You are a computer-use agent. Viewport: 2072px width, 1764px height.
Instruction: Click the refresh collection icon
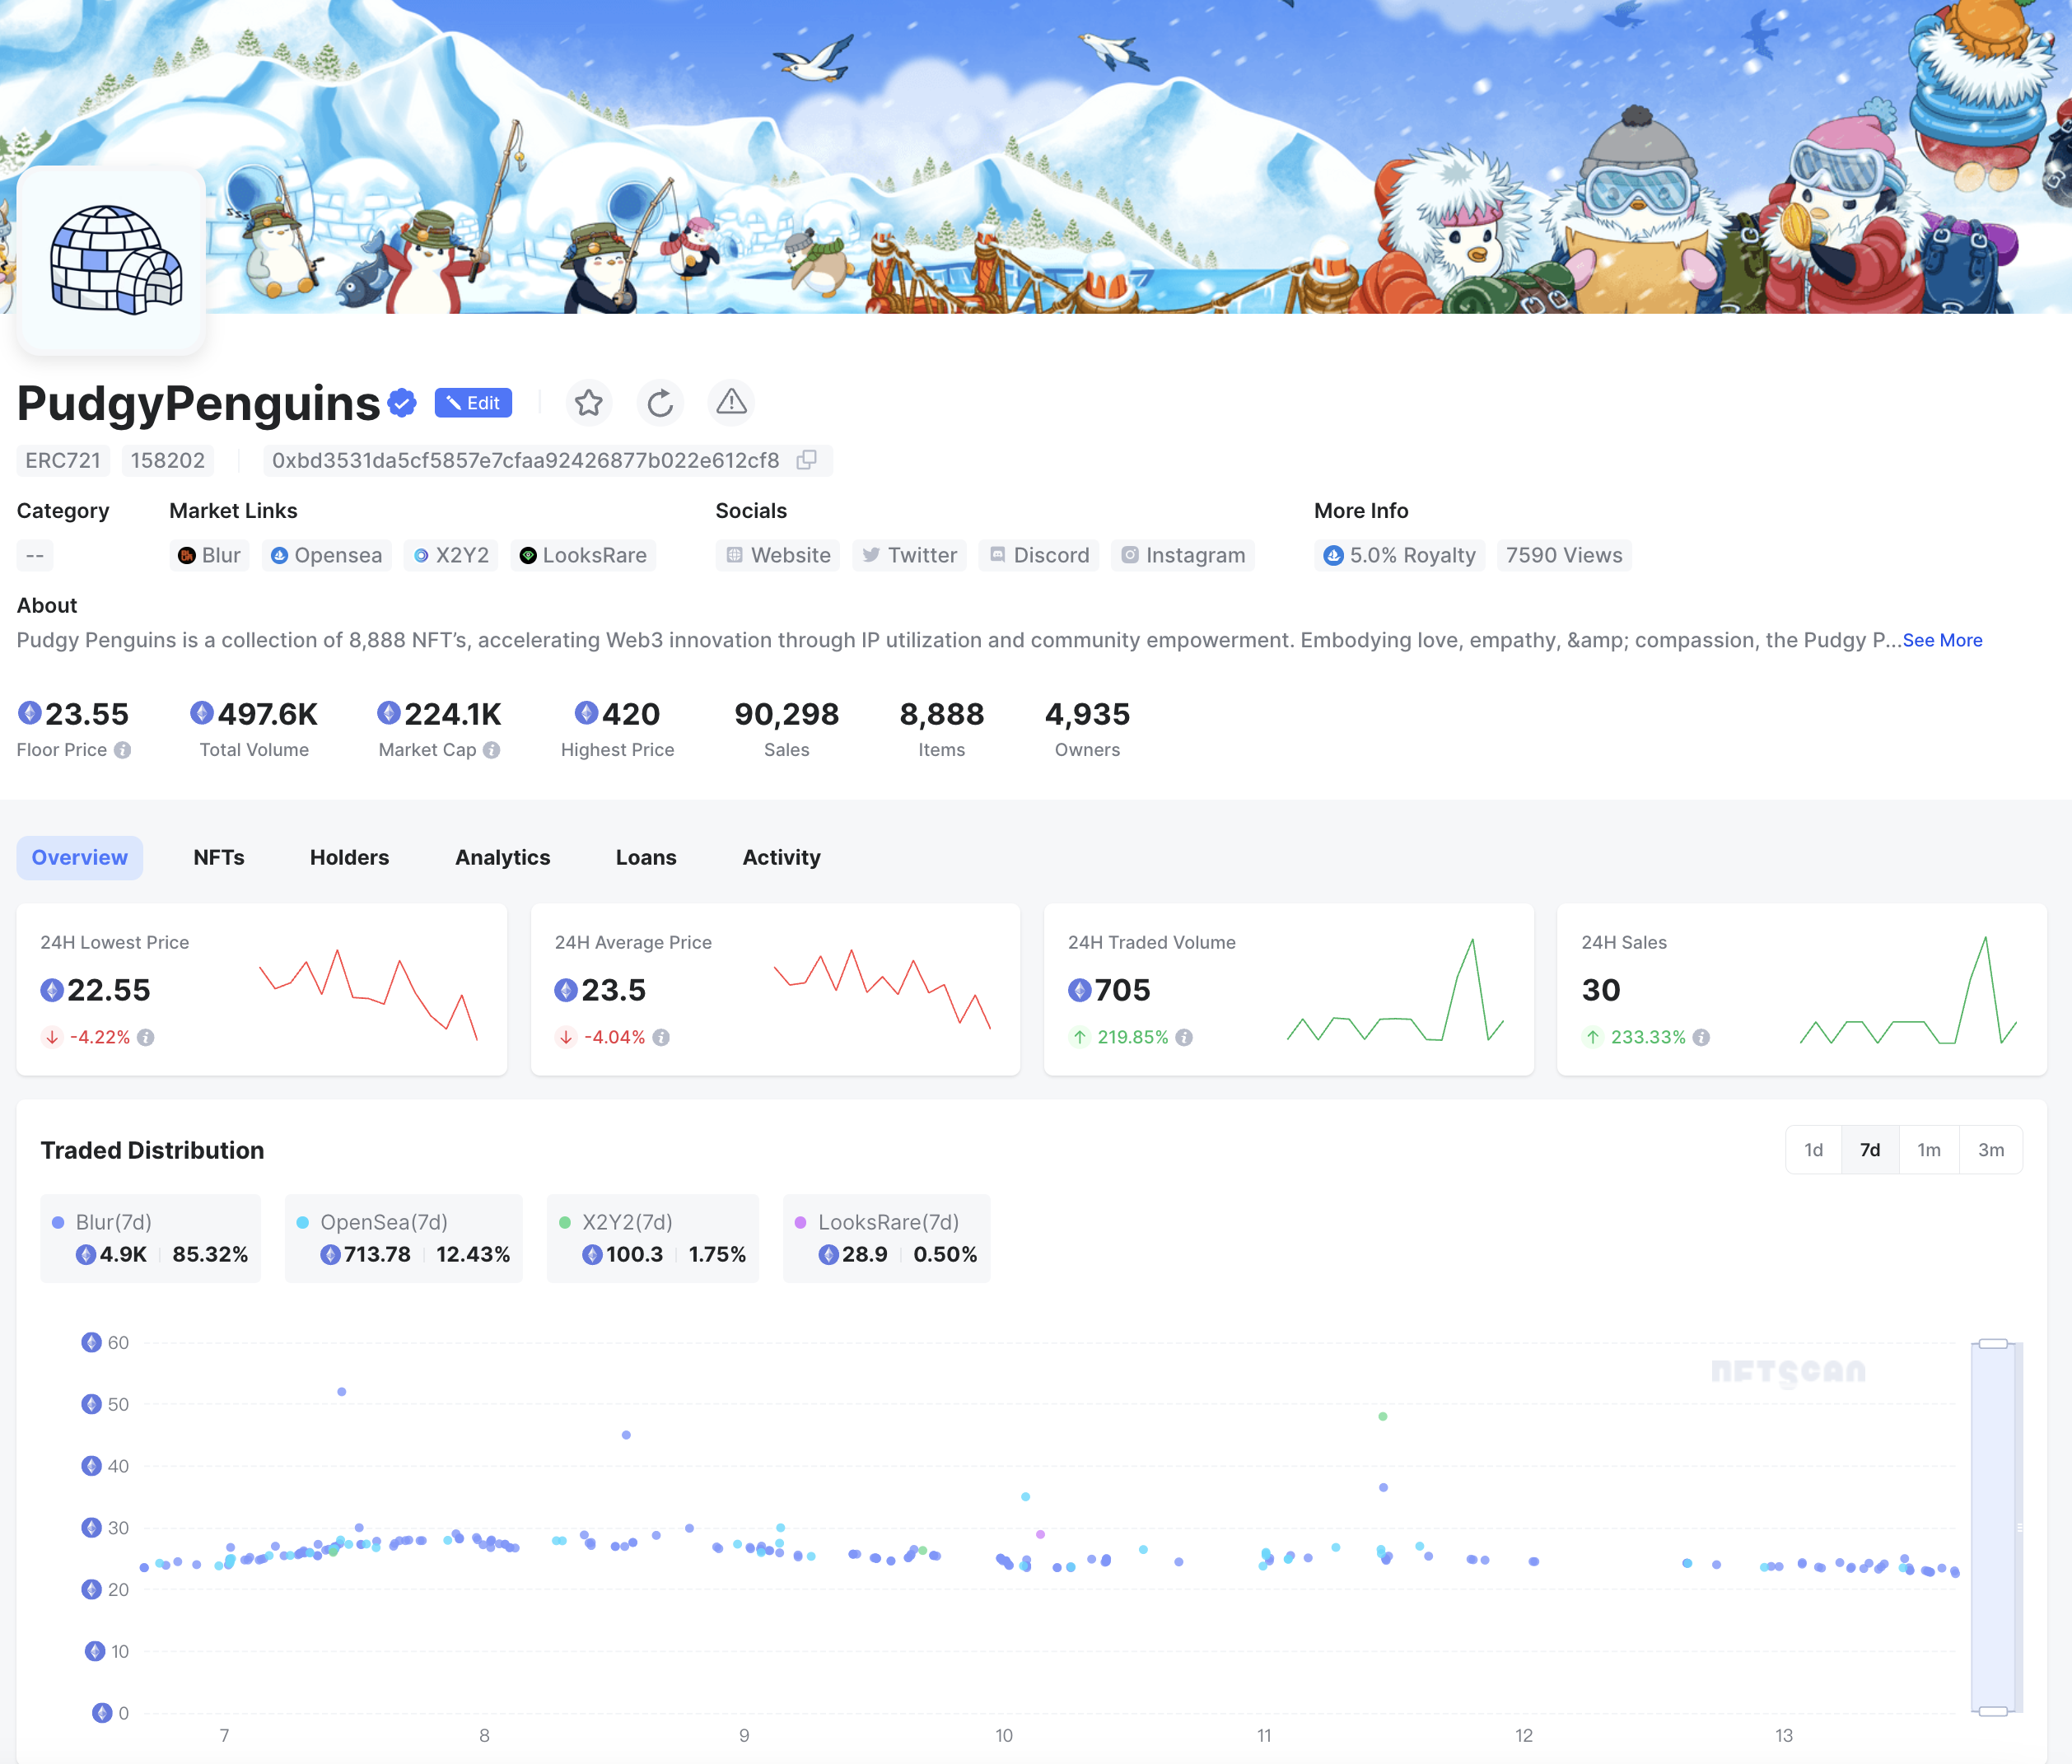point(660,403)
